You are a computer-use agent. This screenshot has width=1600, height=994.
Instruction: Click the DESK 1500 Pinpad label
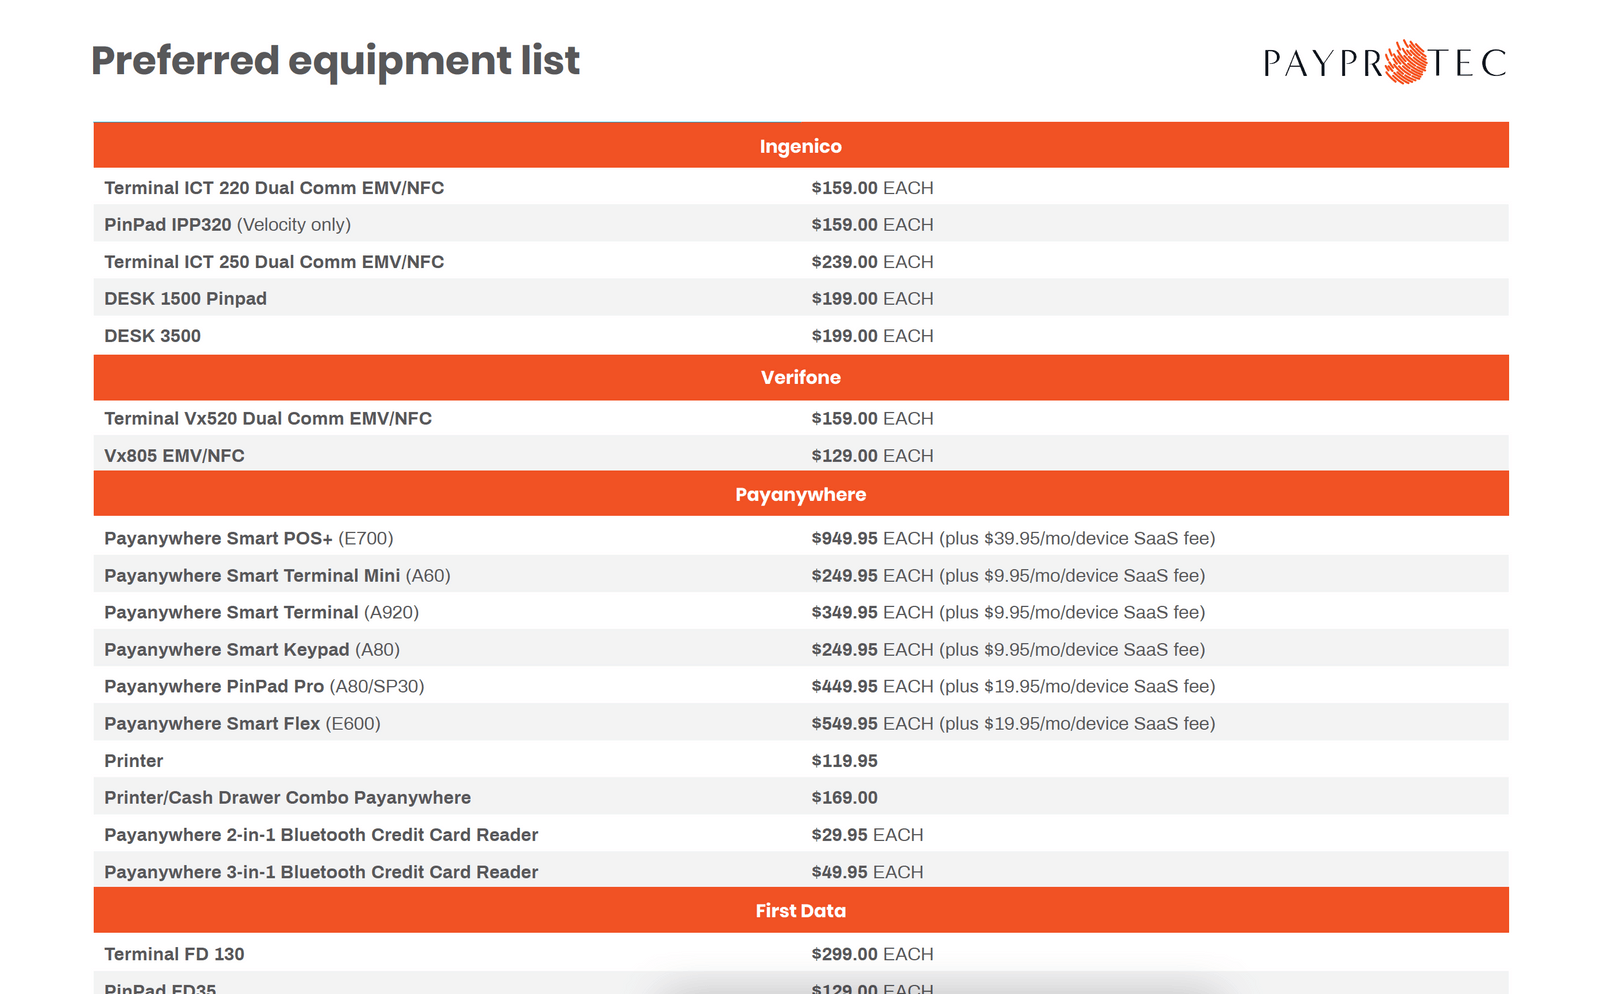click(185, 298)
